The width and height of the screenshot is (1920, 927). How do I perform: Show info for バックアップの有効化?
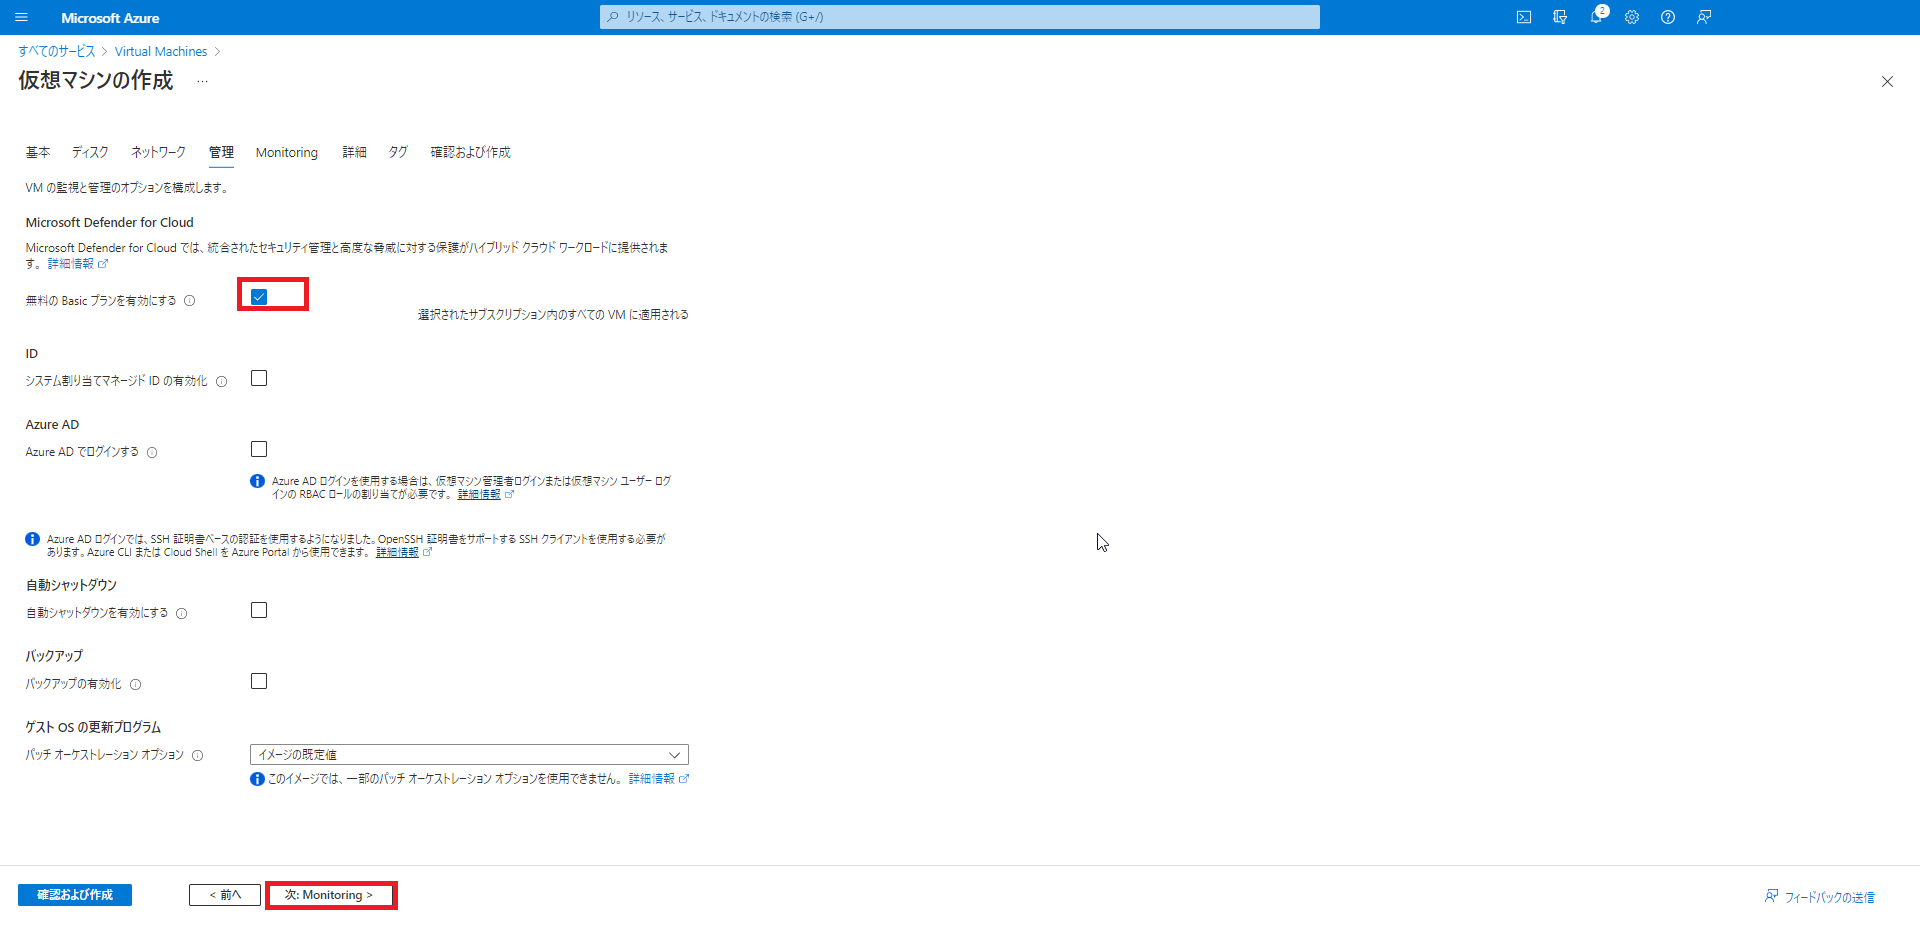[135, 684]
